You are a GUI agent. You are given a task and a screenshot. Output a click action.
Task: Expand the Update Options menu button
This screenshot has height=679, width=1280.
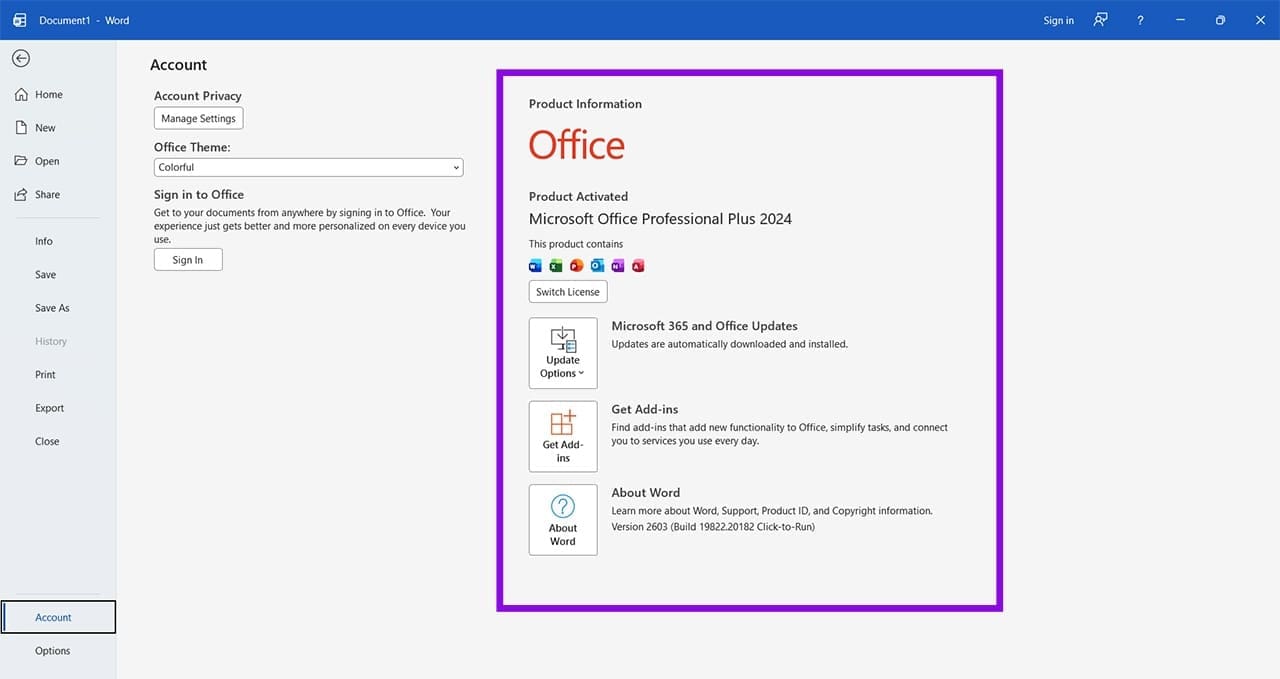pyautogui.click(x=563, y=353)
